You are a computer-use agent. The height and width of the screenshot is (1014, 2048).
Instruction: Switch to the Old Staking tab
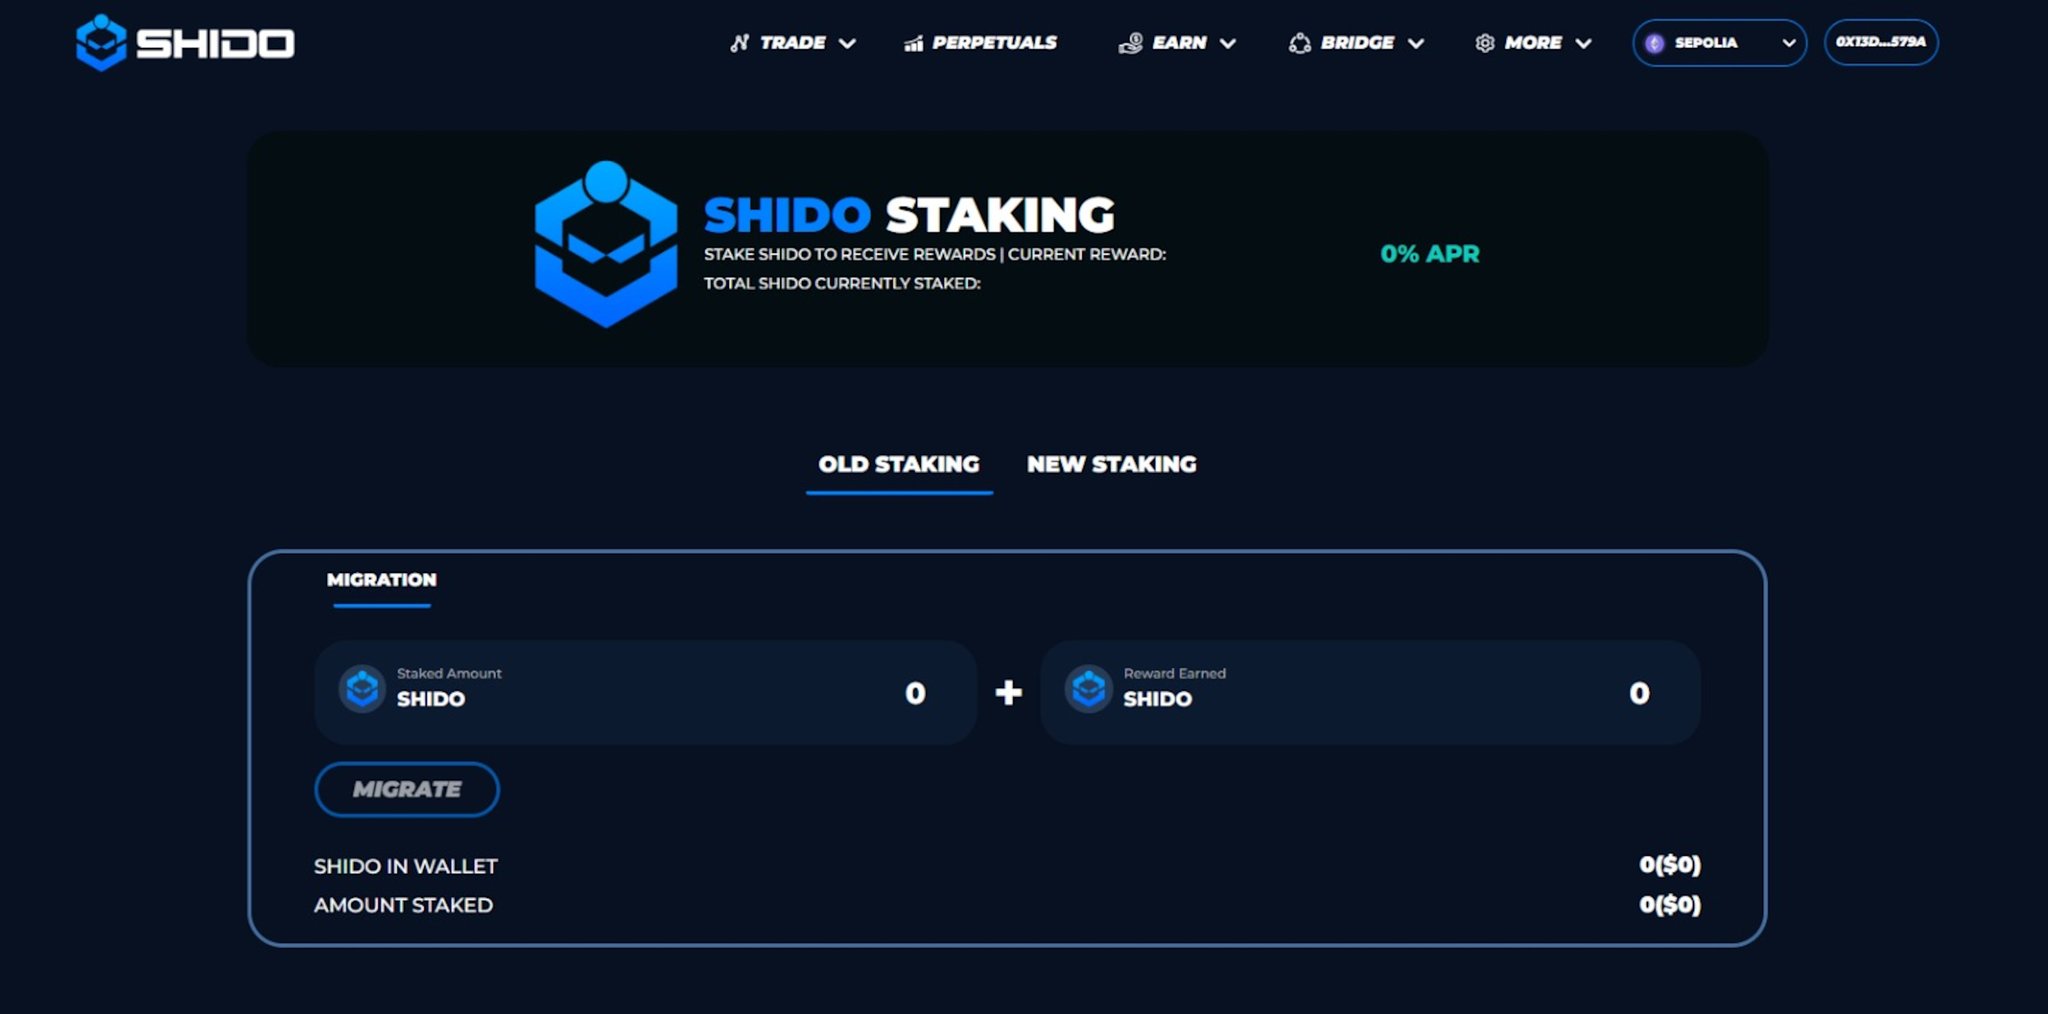pos(899,465)
